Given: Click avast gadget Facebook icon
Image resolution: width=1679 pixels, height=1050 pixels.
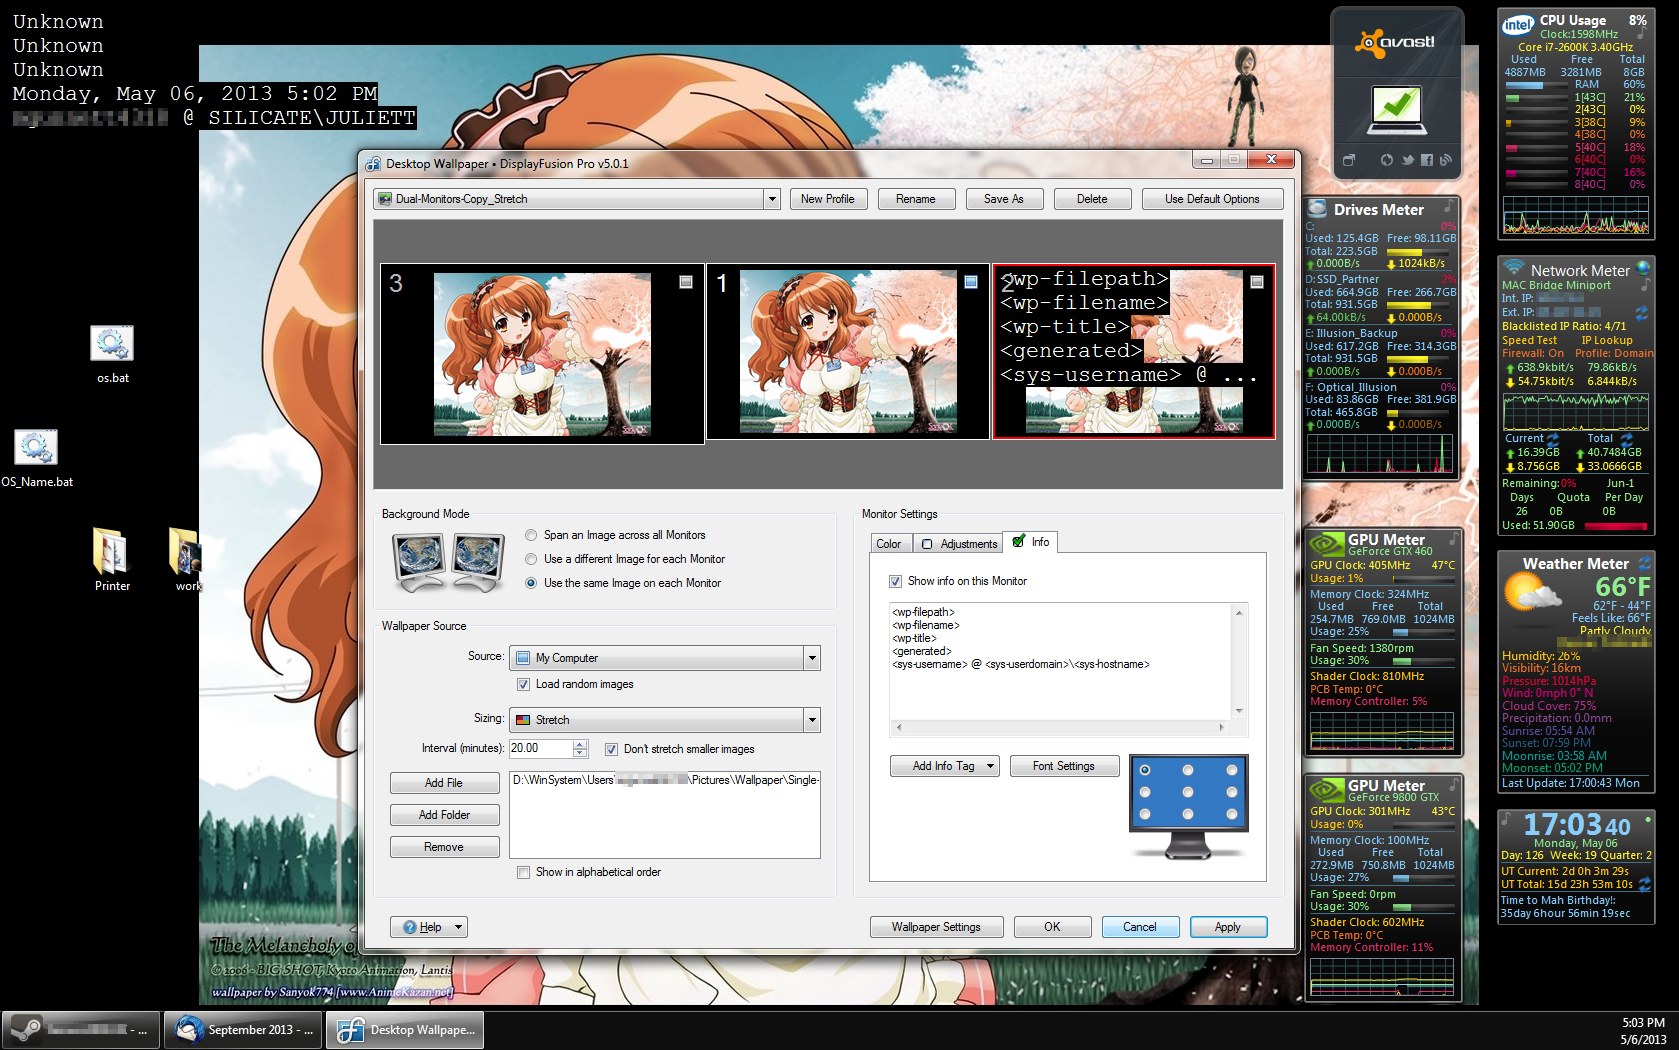Looking at the screenshot, I should (1426, 160).
